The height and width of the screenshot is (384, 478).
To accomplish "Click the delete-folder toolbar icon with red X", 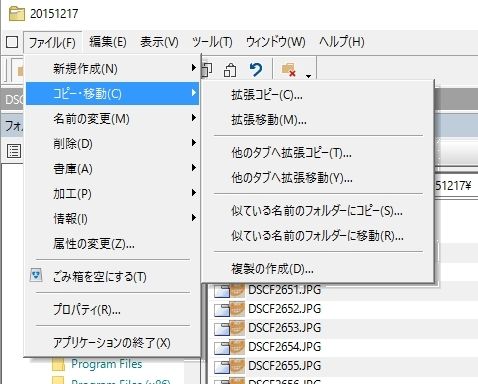I will click(289, 70).
